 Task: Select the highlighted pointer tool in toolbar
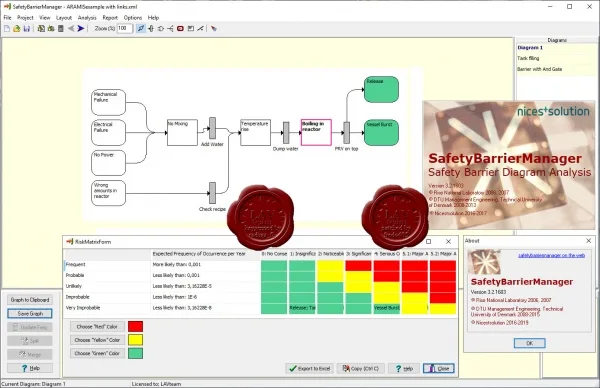tap(141, 29)
